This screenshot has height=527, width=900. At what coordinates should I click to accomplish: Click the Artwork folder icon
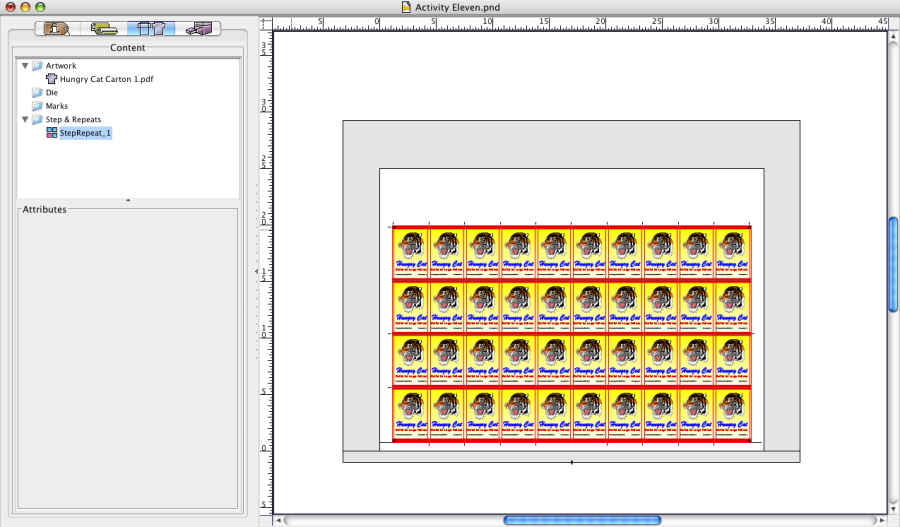click(x=37, y=65)
